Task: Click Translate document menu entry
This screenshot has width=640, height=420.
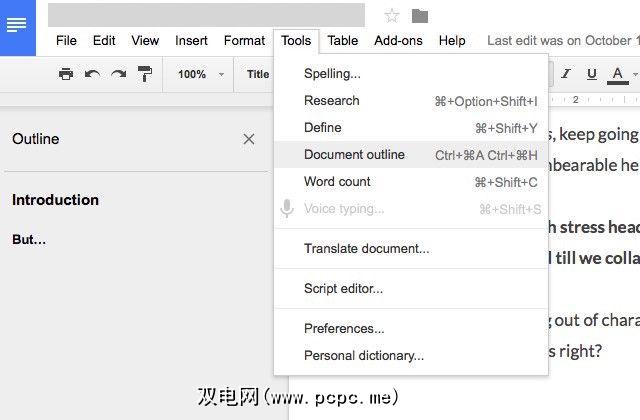Action: tap(366, 249)
